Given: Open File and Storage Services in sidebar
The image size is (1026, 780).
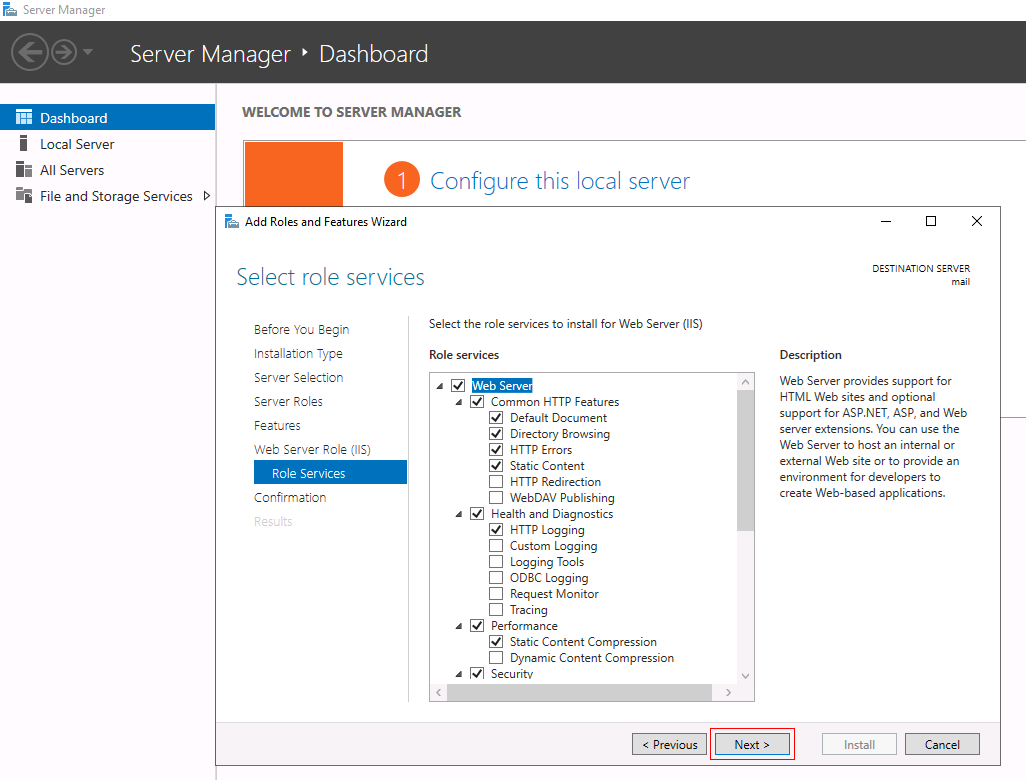Looking at the screenshot, I should [x=107, y=196].
